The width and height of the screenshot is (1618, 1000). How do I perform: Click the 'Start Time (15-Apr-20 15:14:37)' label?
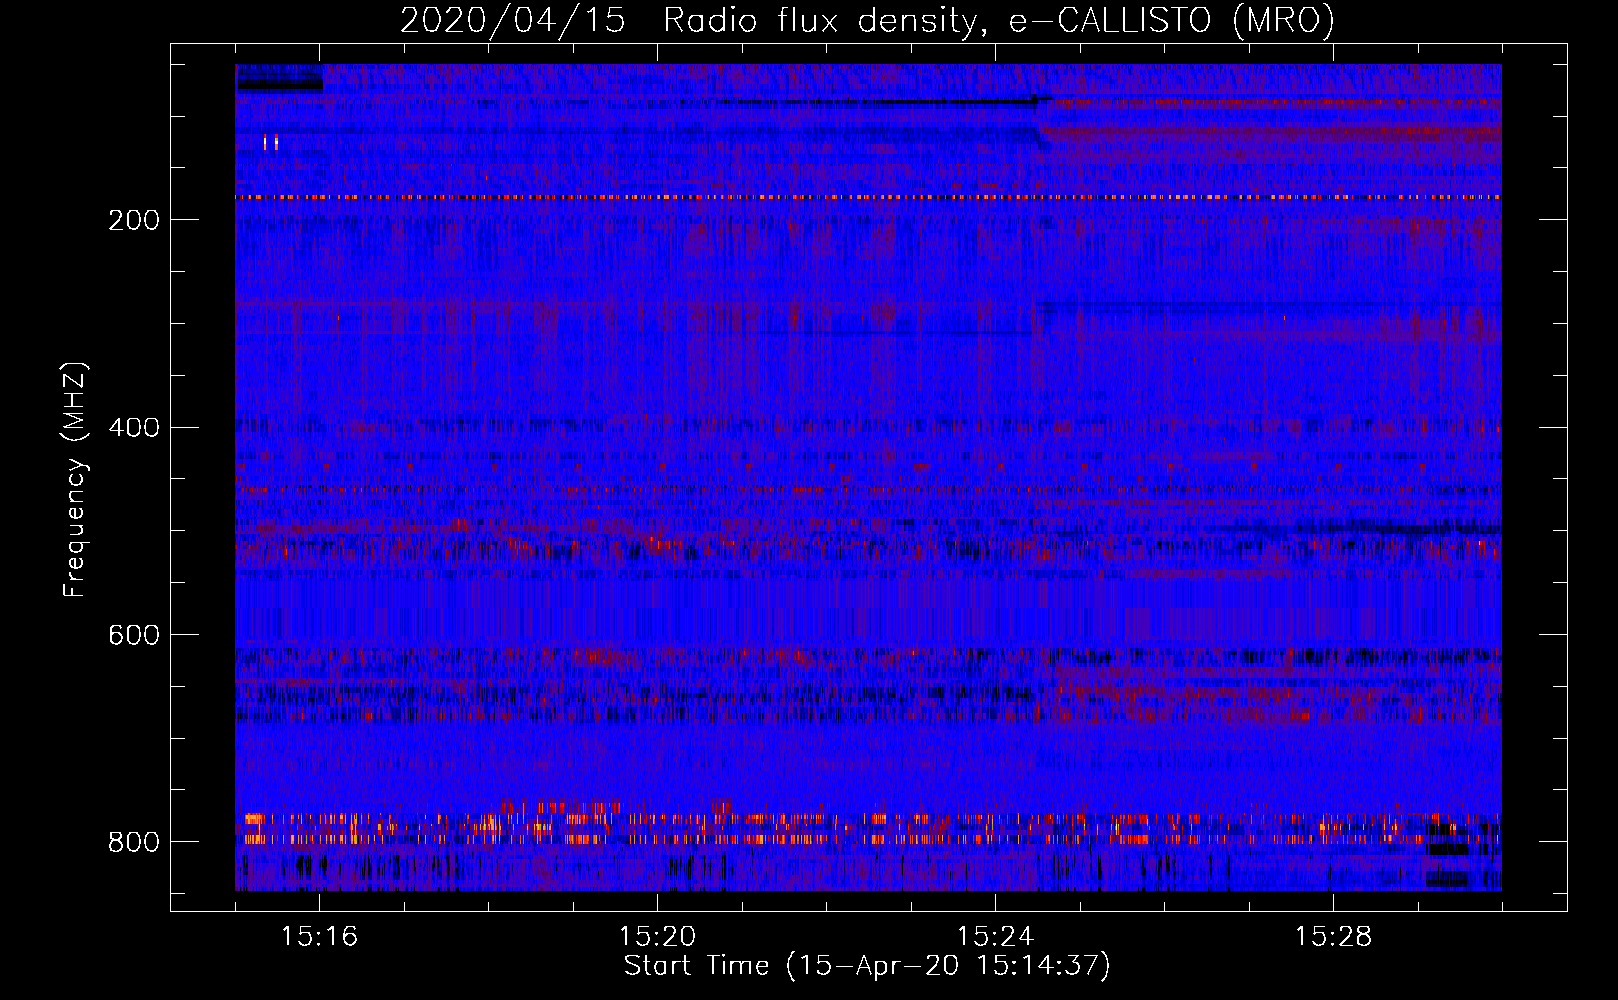[x=867, y=966]
